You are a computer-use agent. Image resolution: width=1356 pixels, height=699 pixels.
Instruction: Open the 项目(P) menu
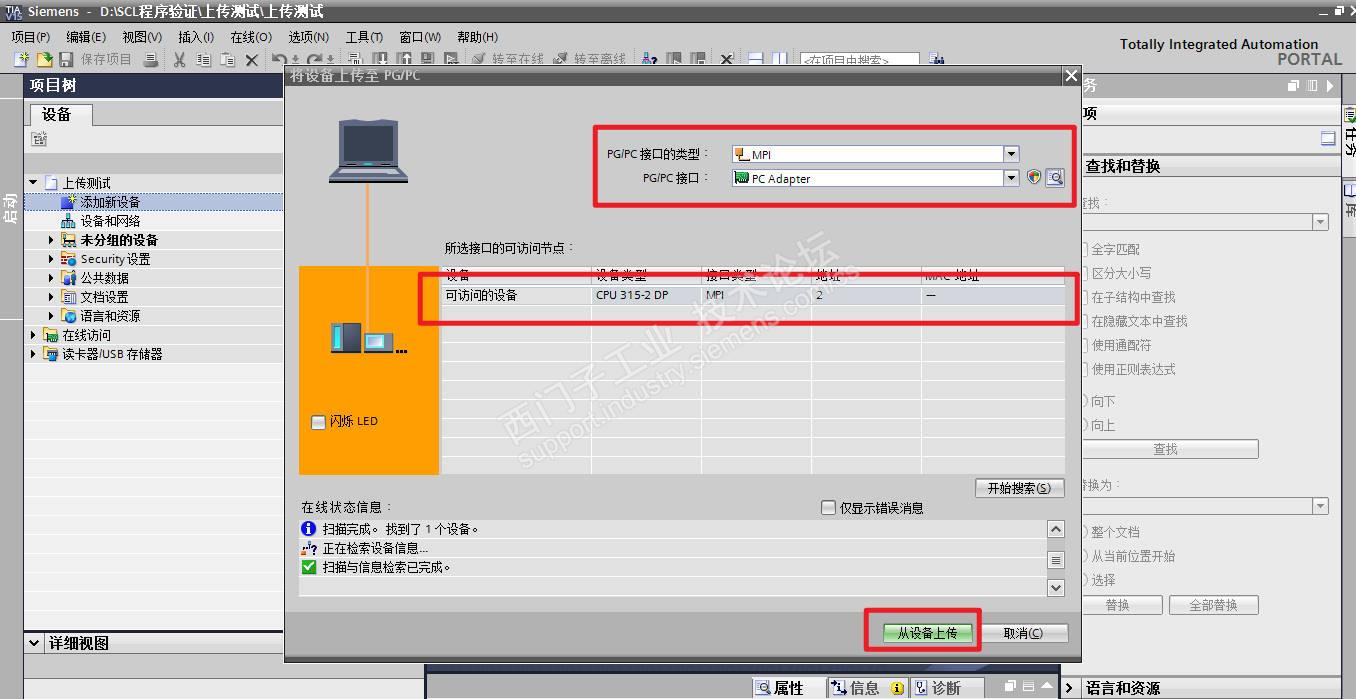31,37
